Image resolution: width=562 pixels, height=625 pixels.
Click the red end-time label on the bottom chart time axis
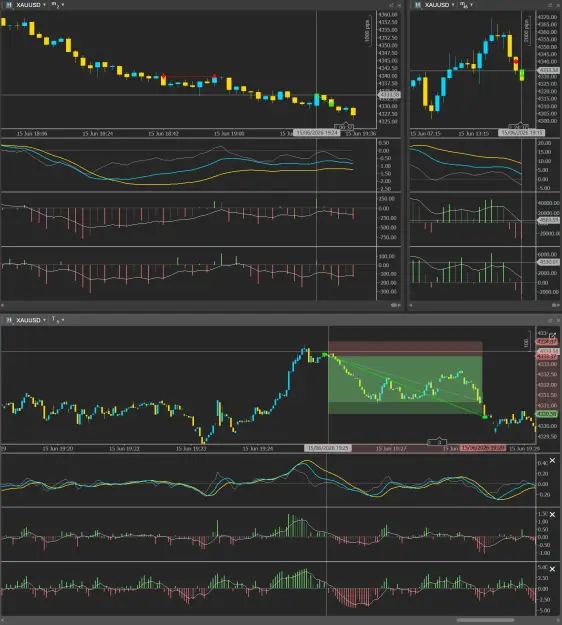pos(483,448)
